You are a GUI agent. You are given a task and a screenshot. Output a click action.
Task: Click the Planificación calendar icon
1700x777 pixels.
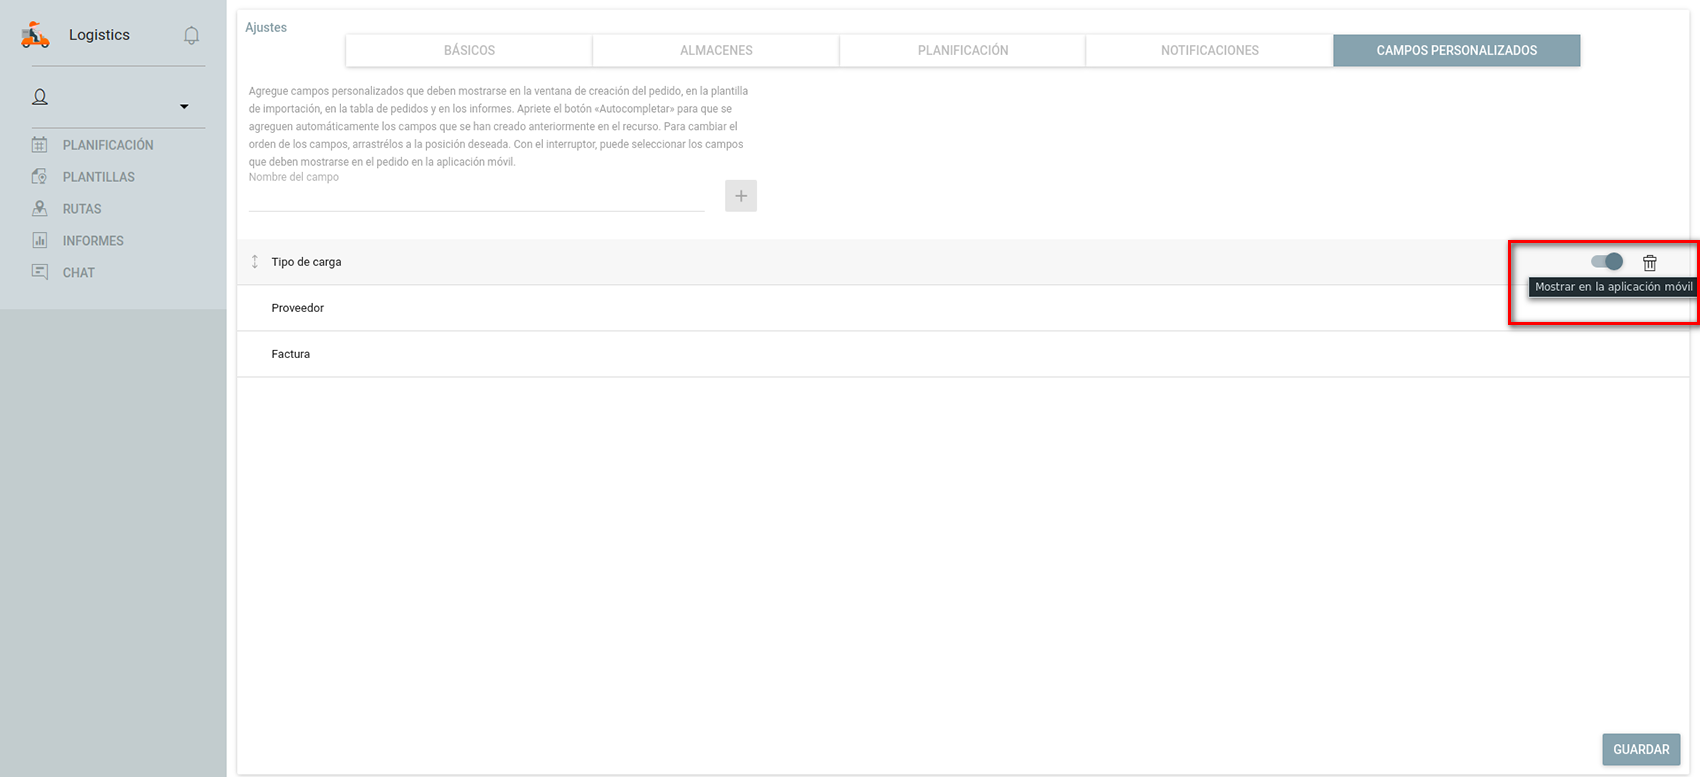[x=40, y=145]
